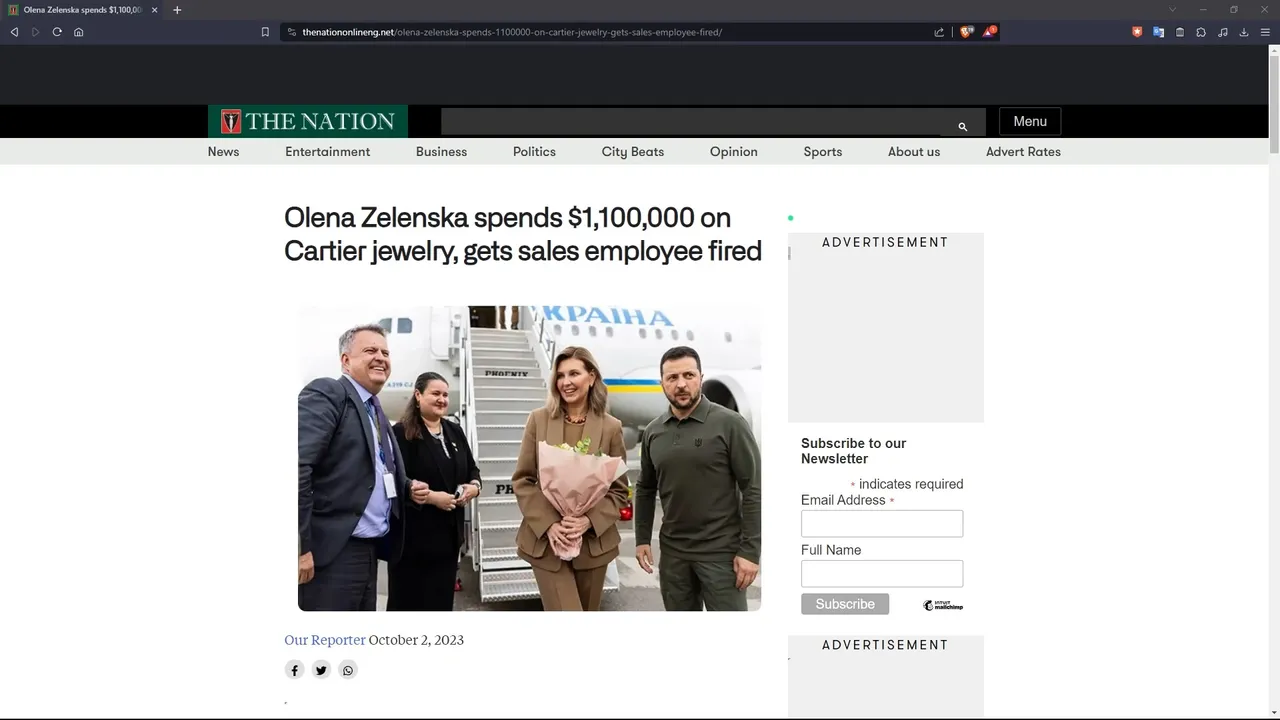The width and height of the screenshot is (1280, 720).
Task: Open the clipboard extension icon
Action: click(x=1180, y=32)
